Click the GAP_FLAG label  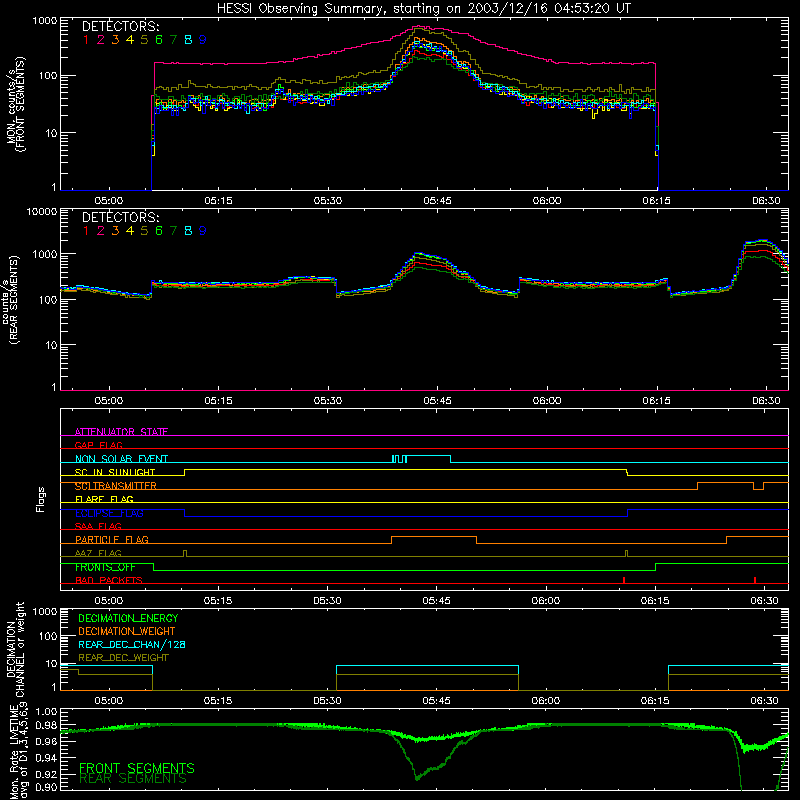(98, 445)
